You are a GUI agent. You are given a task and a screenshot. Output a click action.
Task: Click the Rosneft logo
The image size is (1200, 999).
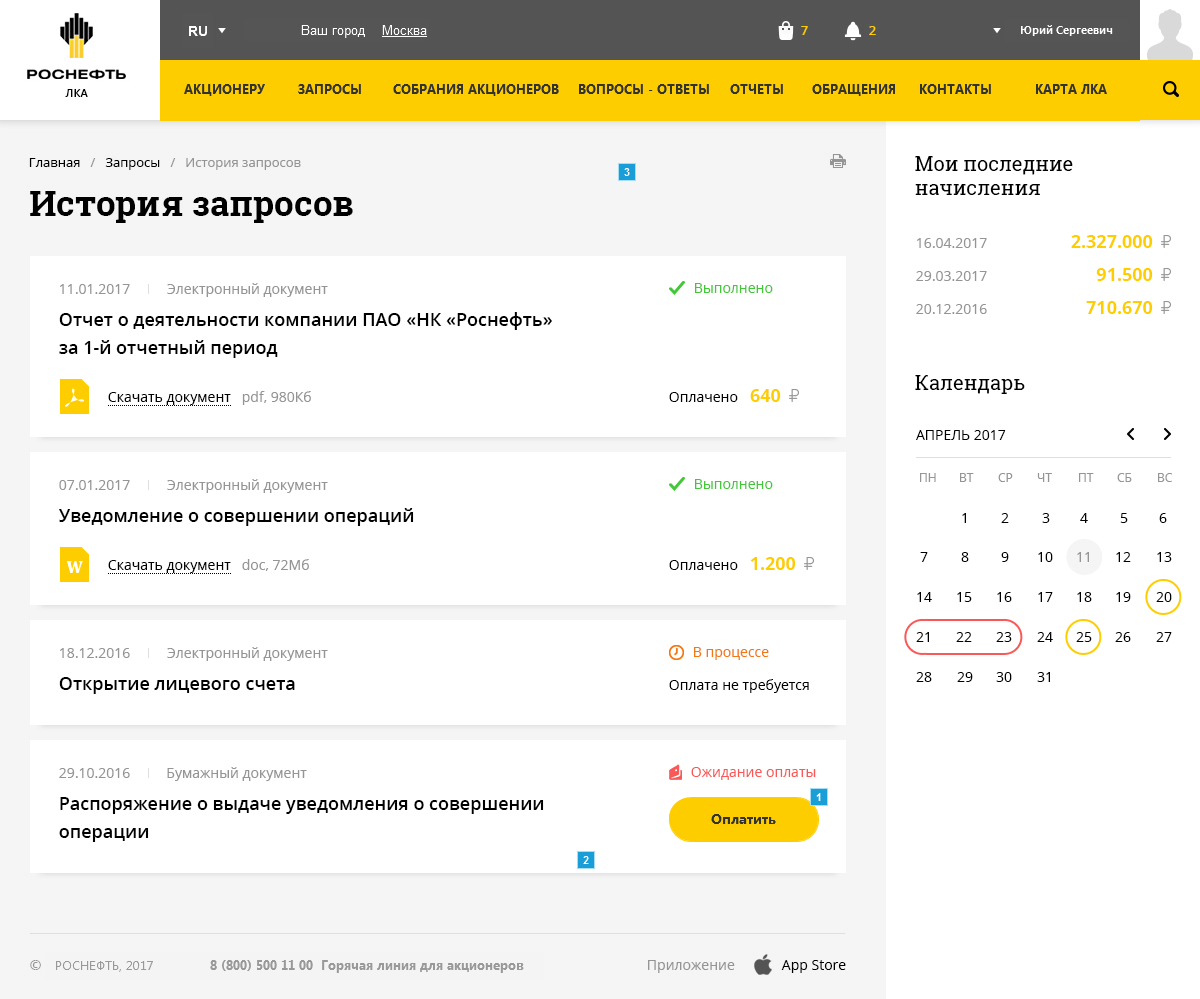click(76, 57)
